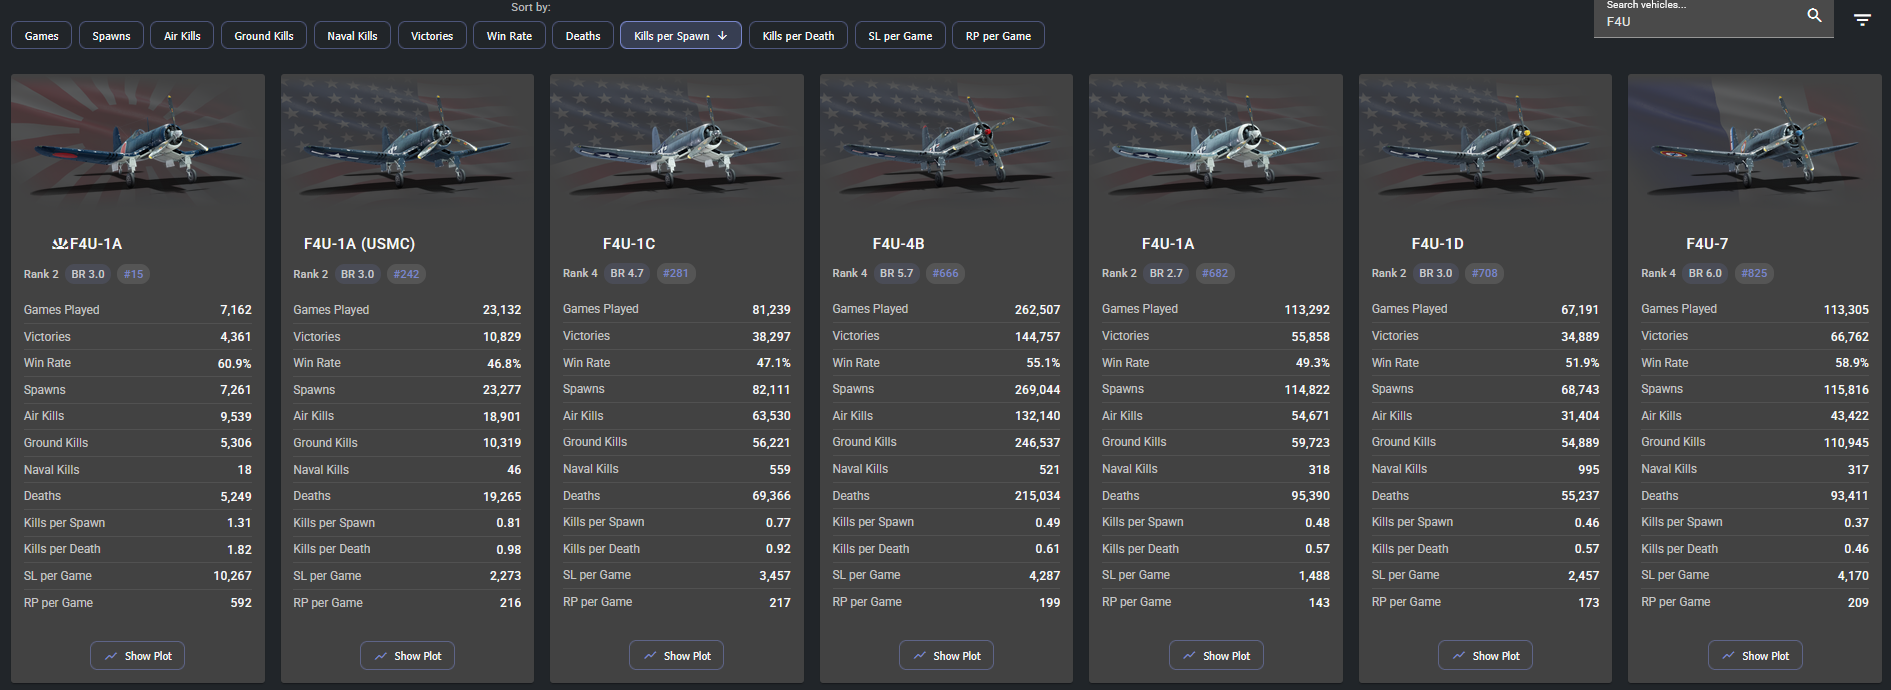
Task: Show plot for F4U-4B
Action: click(946, 656)
